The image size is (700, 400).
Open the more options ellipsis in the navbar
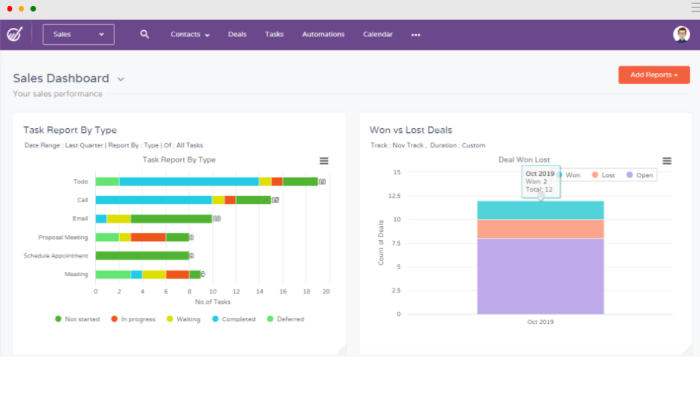point(416,35)
